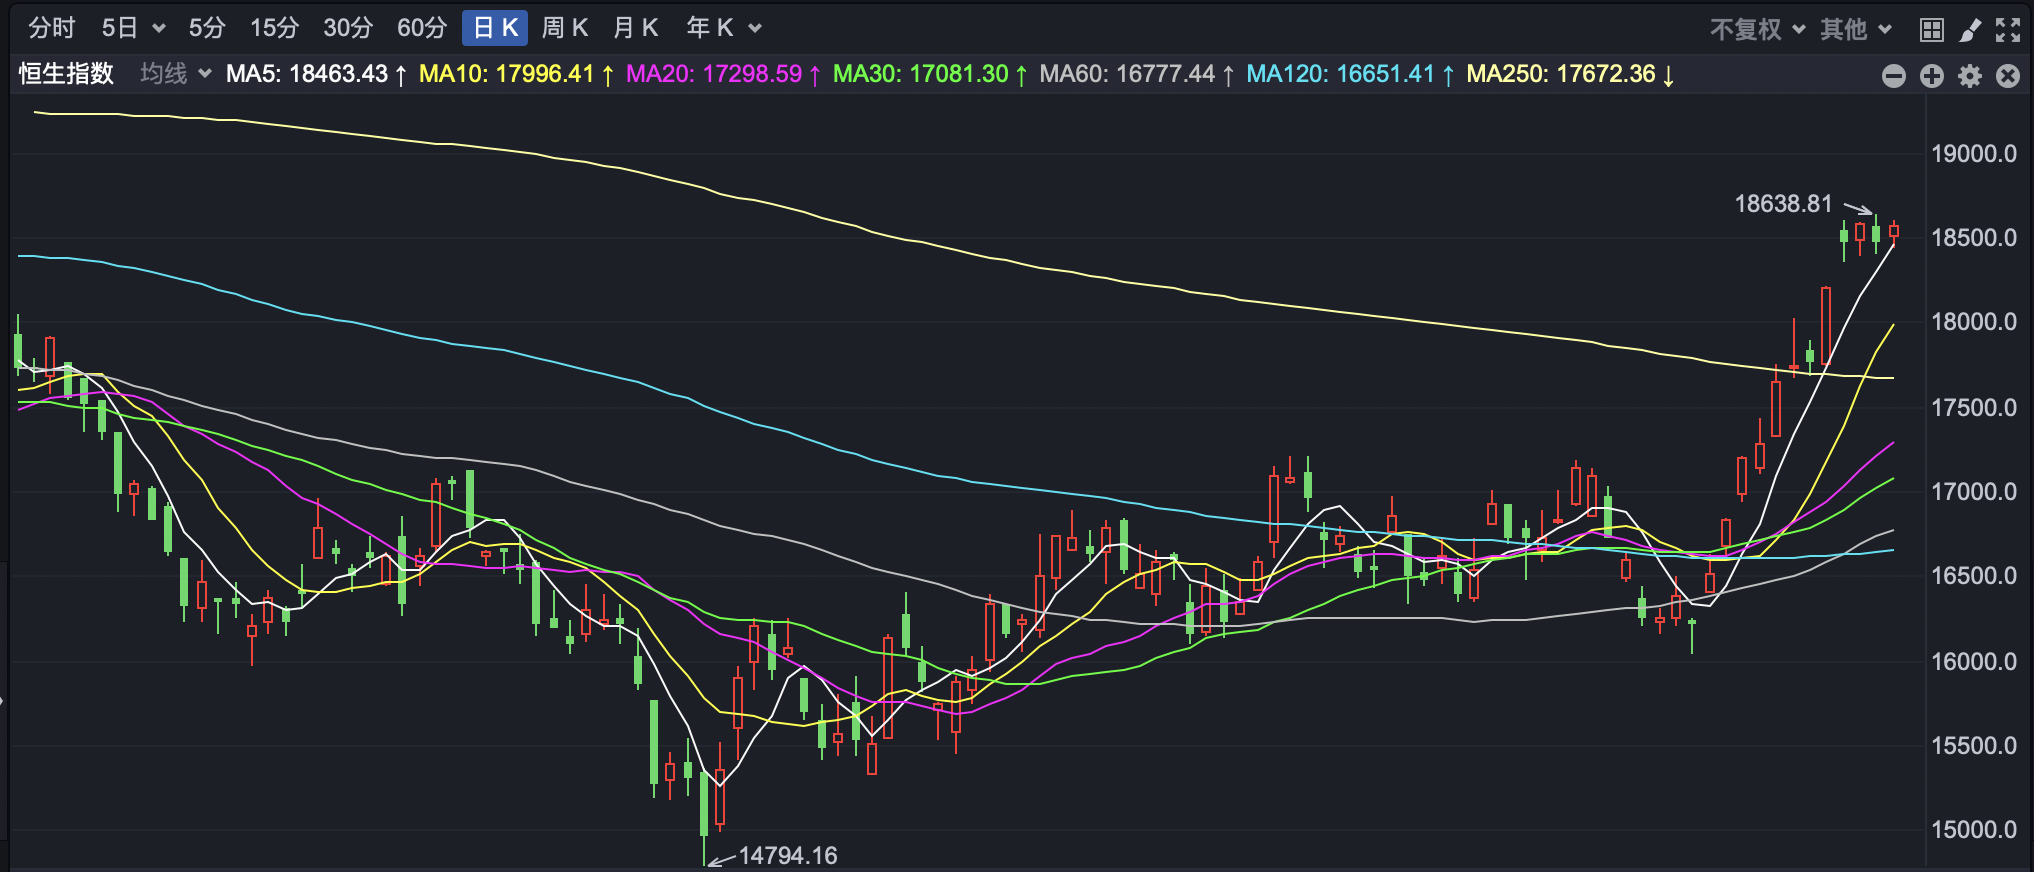Open indicator settings gear icon
Screen dimensions: 2034x872
[x=1969, y=76]
